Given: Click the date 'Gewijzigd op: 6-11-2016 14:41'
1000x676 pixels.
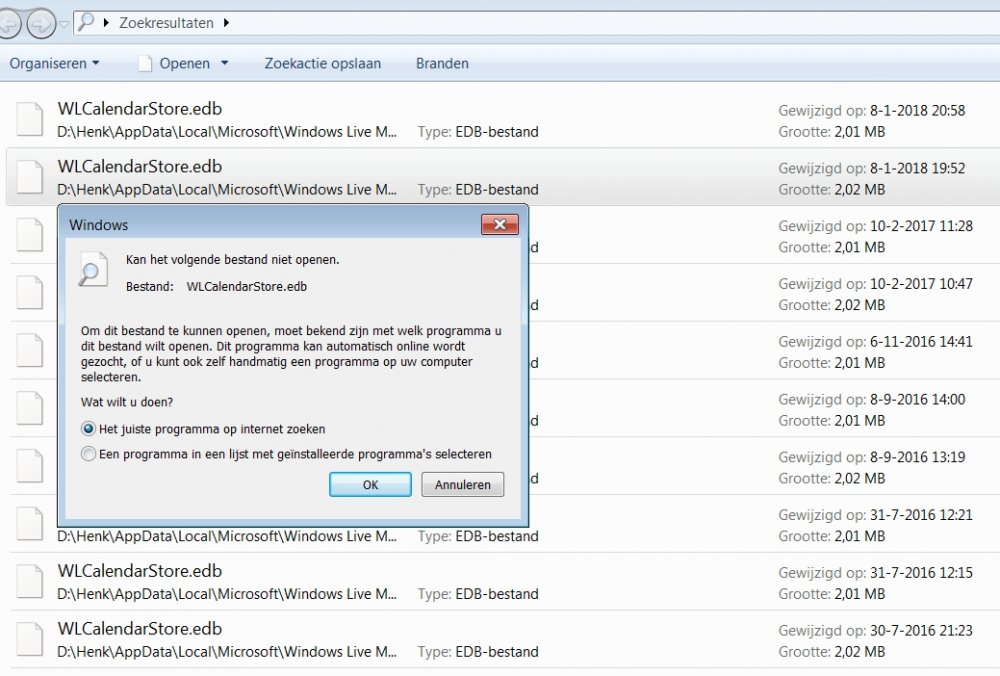Looking at the screenshot, I should point(875,342).
